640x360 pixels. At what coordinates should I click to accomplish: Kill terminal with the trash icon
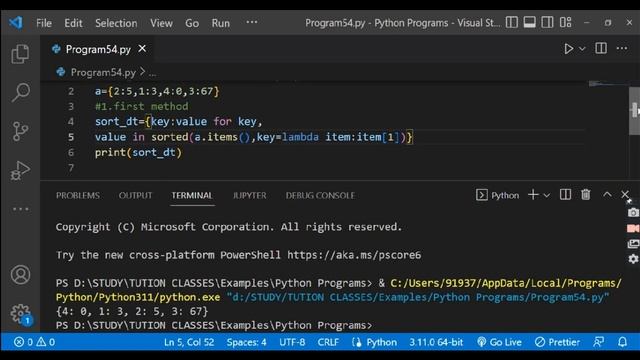click(x=586, y=195)
